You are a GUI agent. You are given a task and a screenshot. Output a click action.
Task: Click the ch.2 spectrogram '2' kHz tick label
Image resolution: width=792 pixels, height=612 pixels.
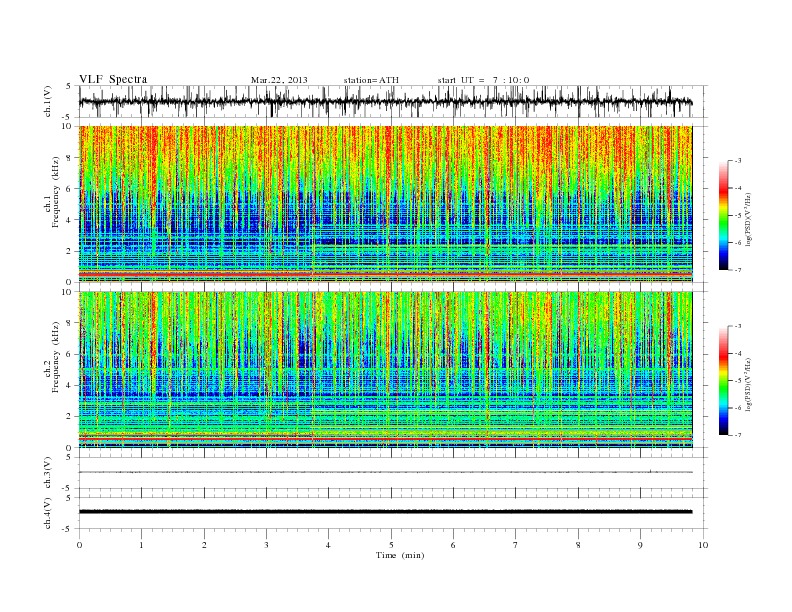(x=69, y=417)
